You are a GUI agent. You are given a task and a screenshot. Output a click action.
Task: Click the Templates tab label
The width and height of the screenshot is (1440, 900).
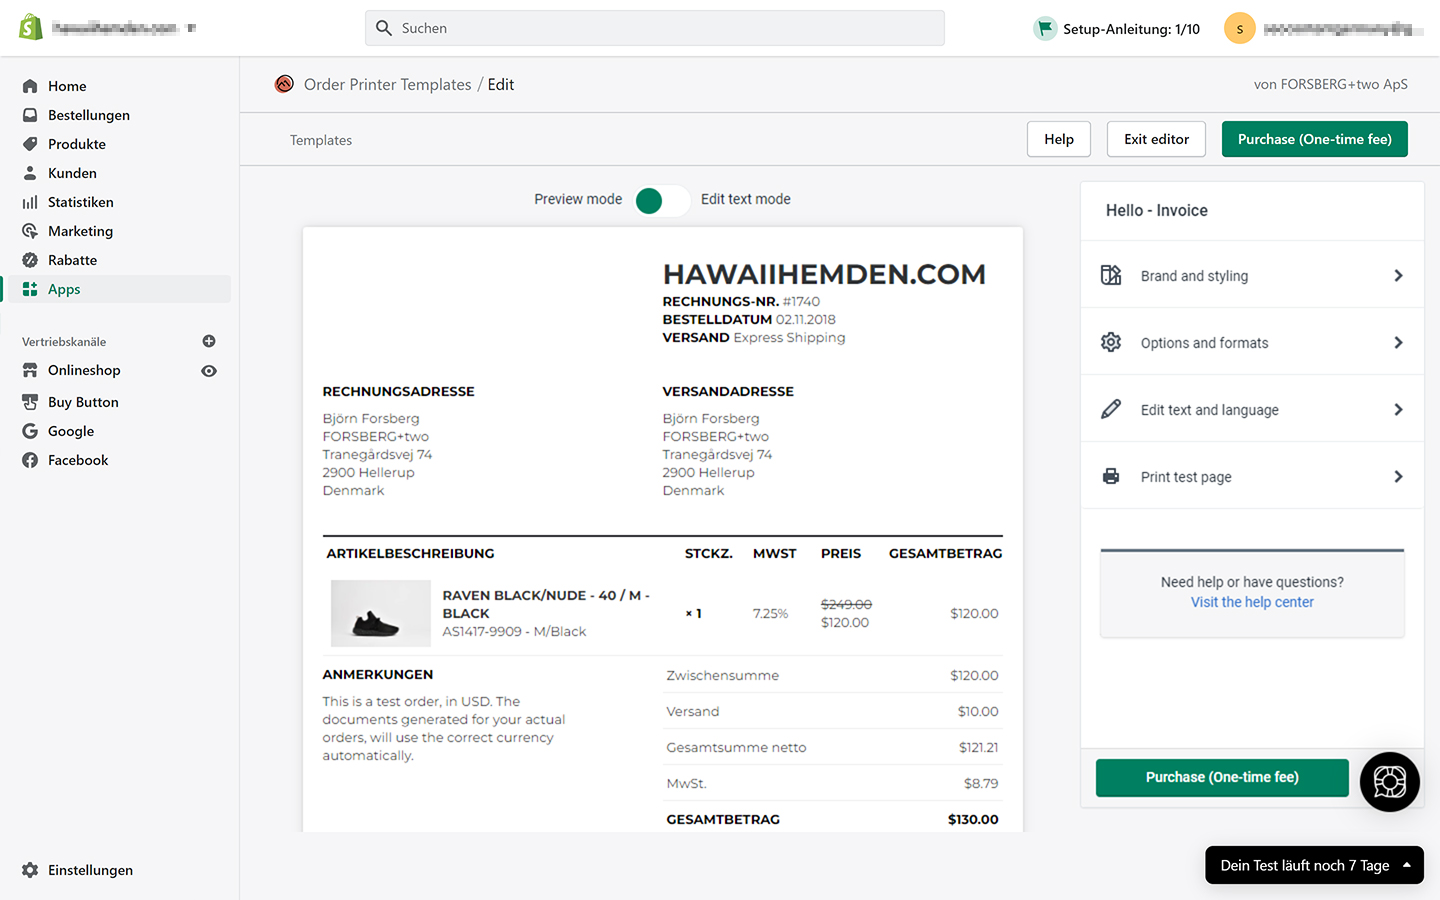(321, 140)
